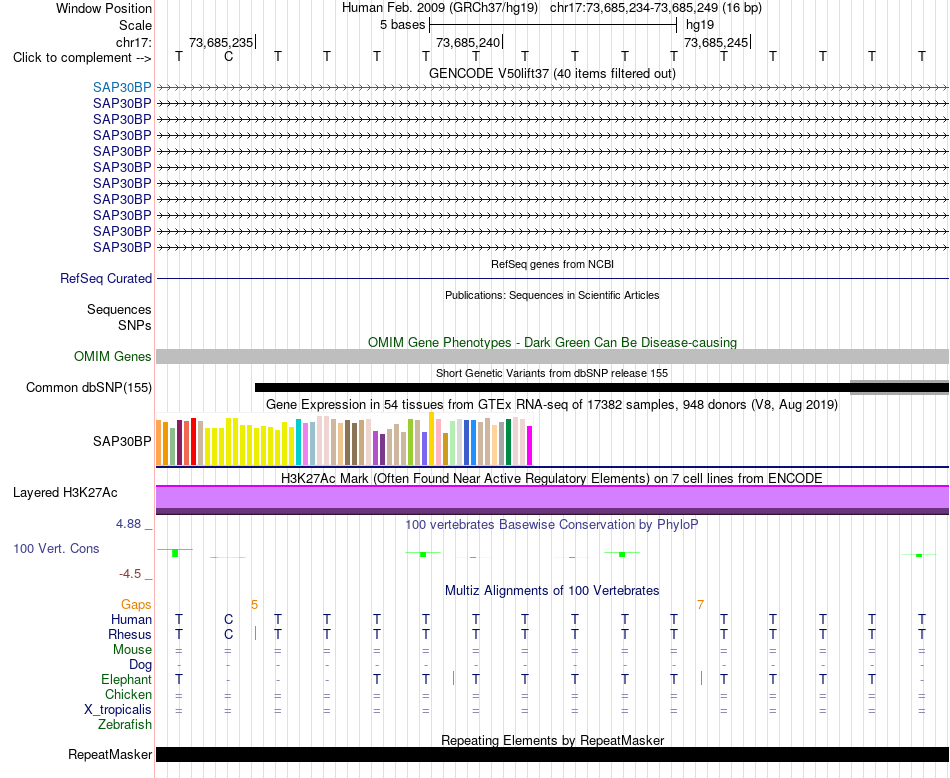Select the short gray dbSNP variant item
Image resolution: width=950 pixels, height=778 pixels.
[899, 388]
